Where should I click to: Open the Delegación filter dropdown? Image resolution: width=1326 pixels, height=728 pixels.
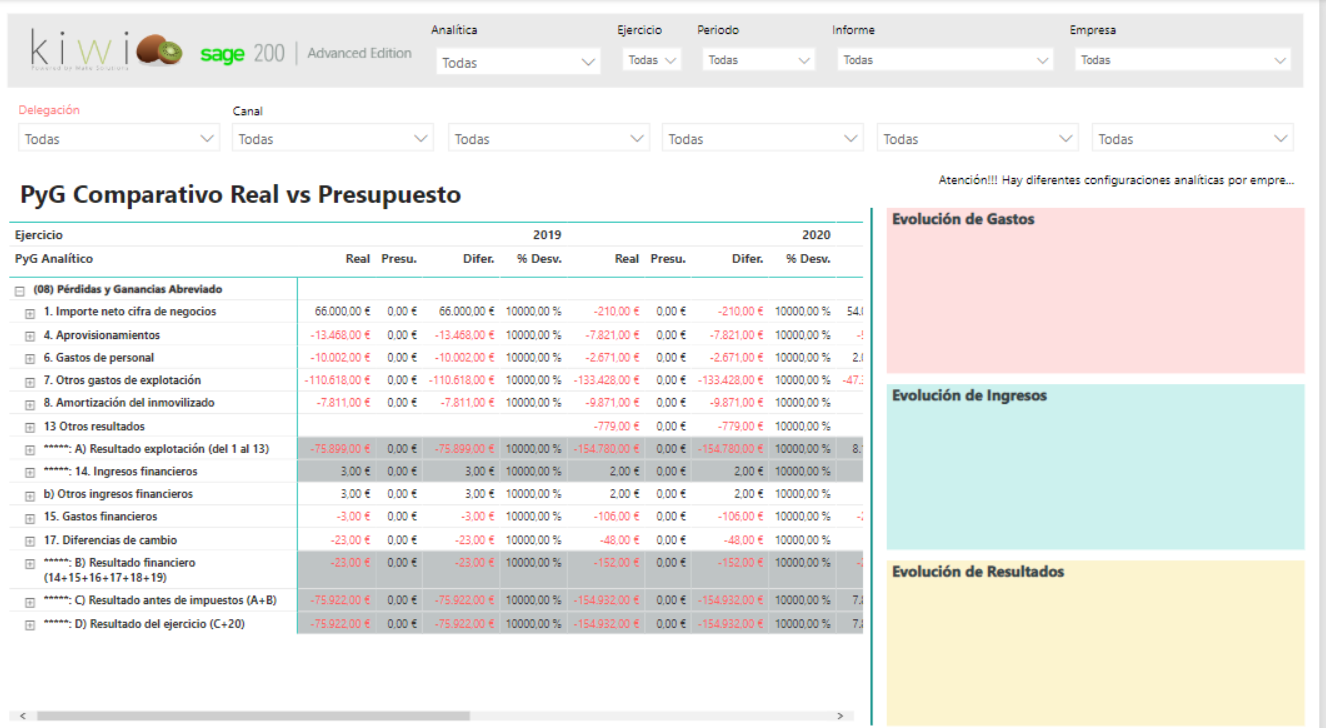click(119, 139)
